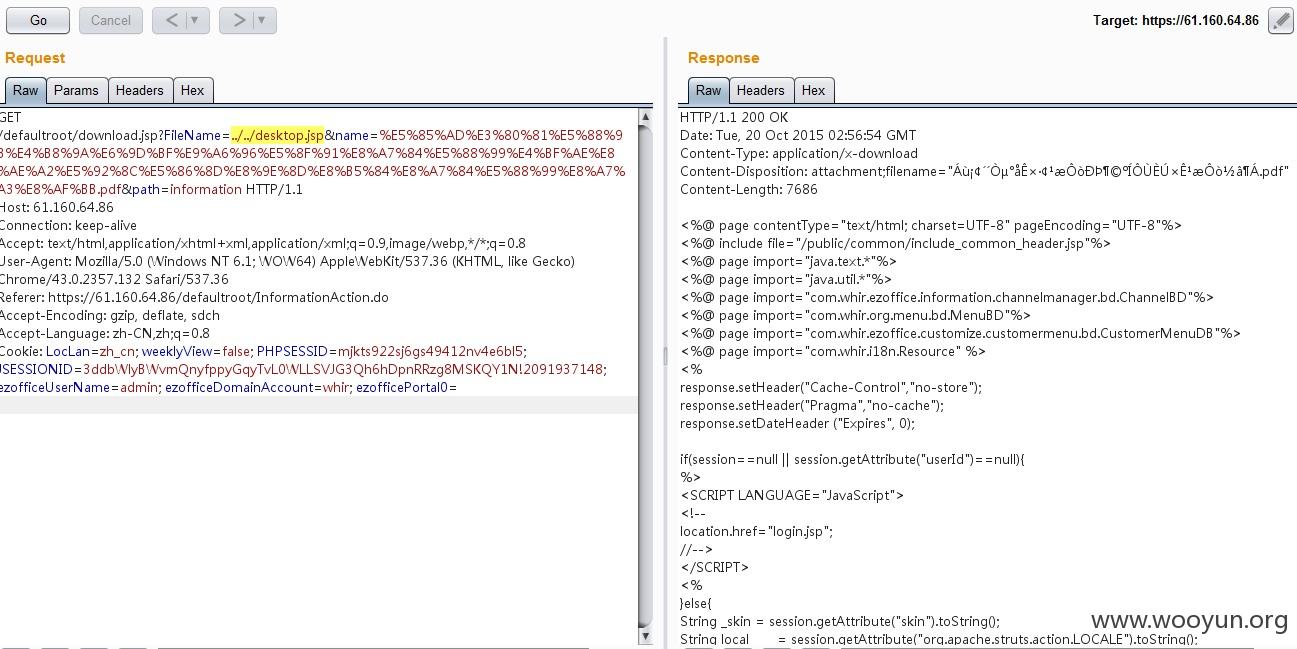This screenshot has height=649, width=1297.
Task: Click the Target: https://61.160.64.86 label
Action: 1176,20
